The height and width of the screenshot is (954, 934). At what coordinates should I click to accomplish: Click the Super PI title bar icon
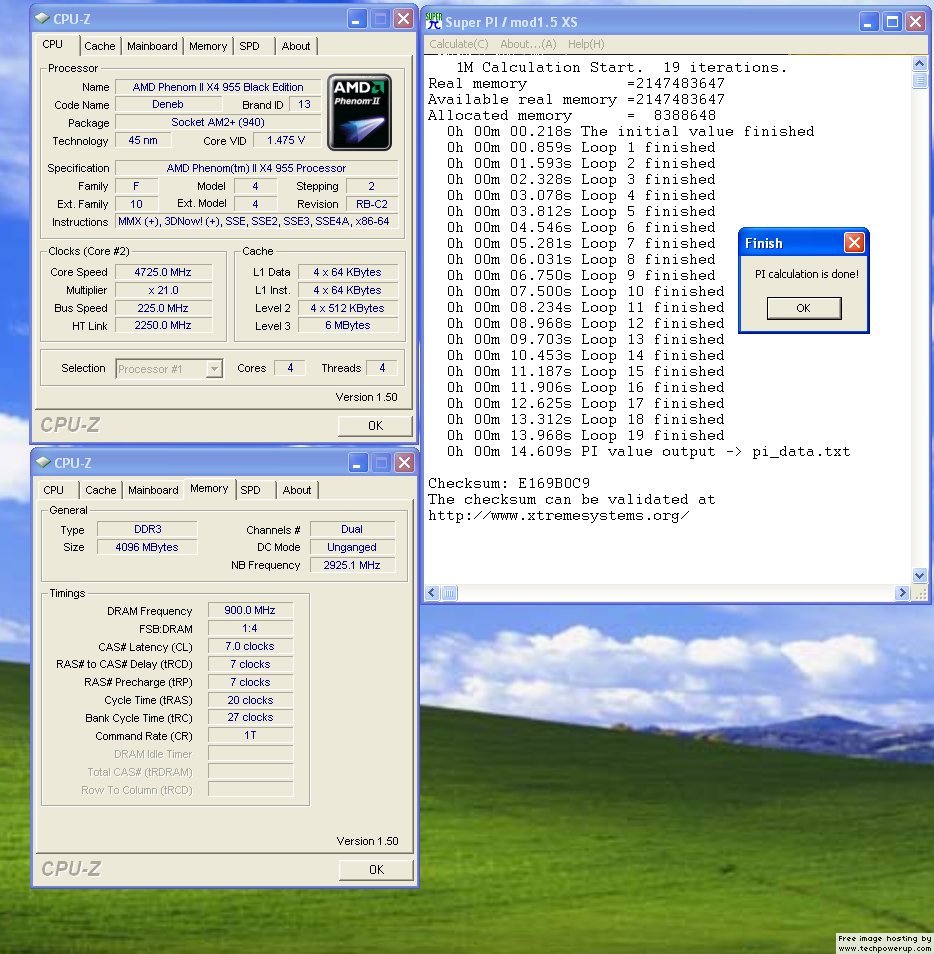pos(434,21)
